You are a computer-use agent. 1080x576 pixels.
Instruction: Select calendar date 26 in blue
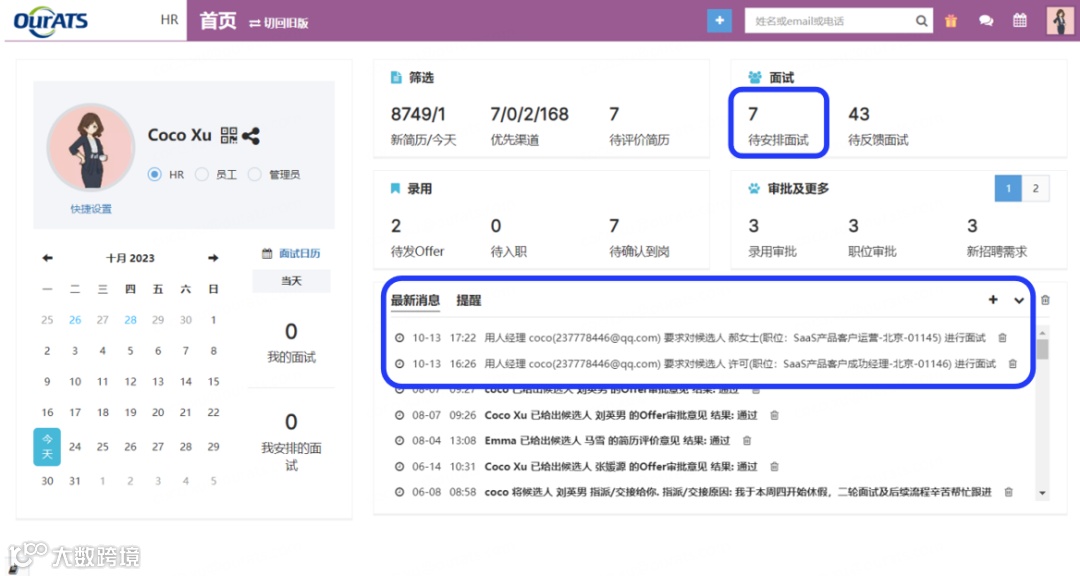point(75,320)
